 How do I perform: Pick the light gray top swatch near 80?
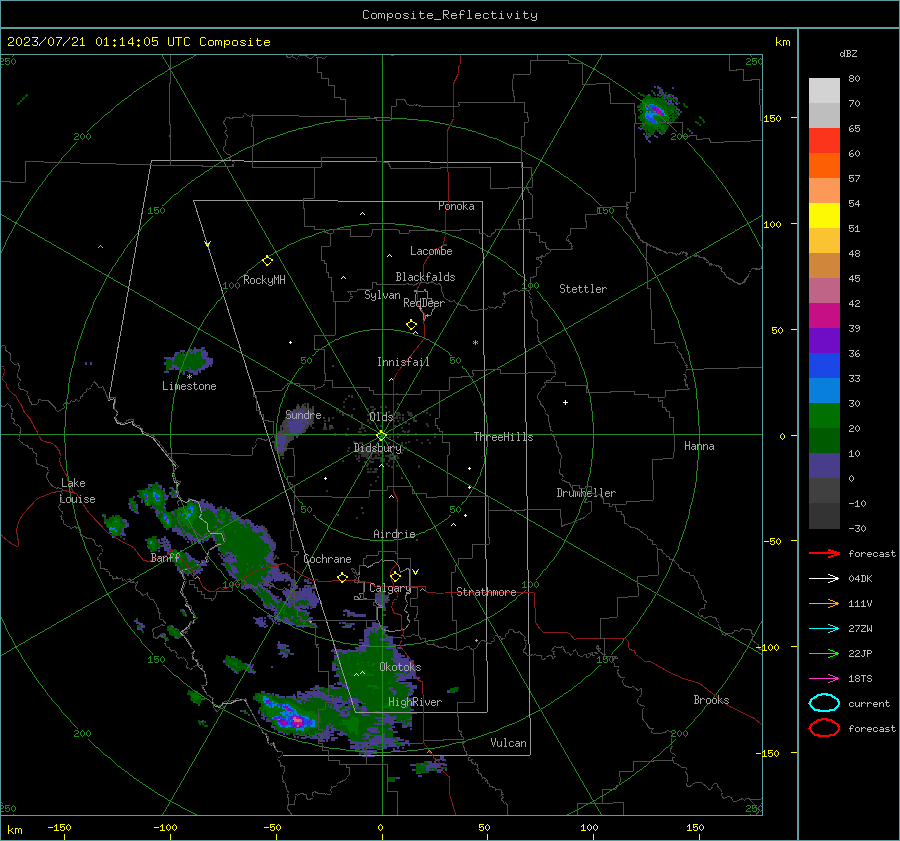point(824,91)
